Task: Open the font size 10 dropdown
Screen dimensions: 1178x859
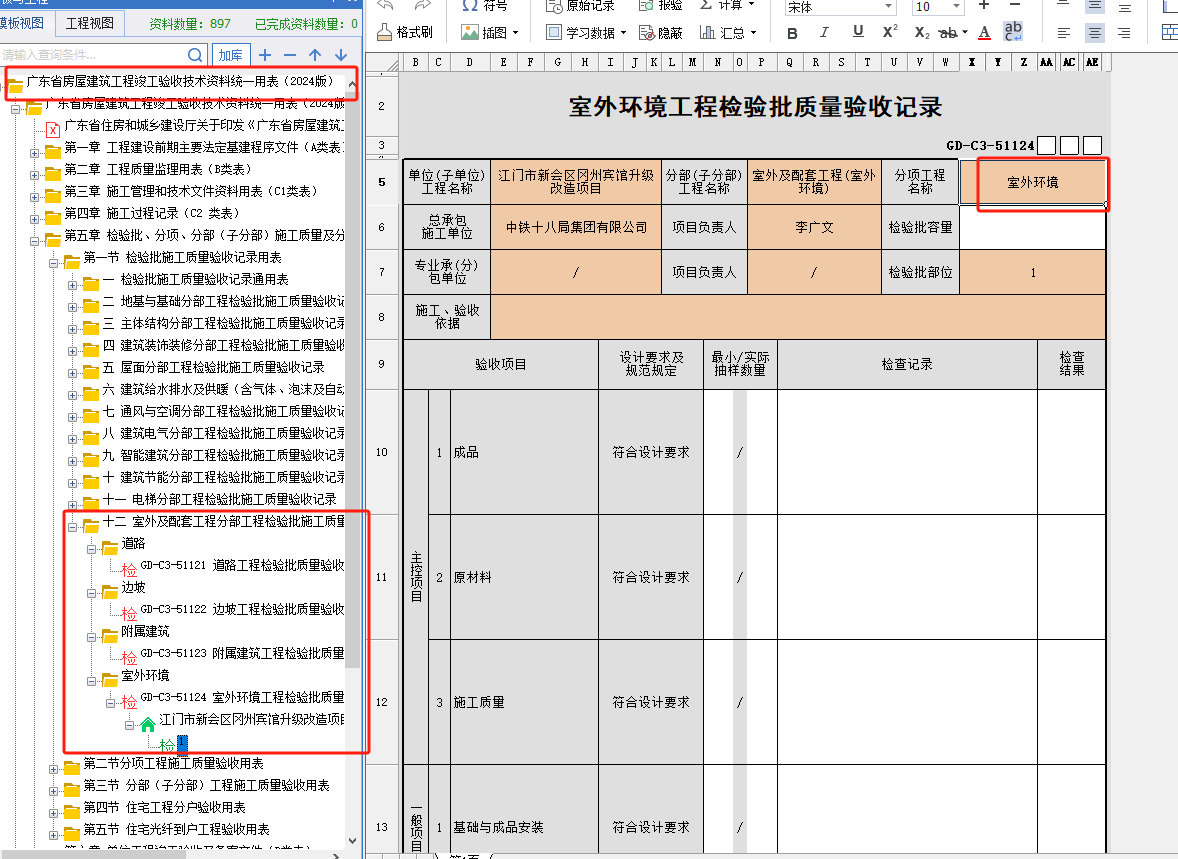Action: (956, 7)
